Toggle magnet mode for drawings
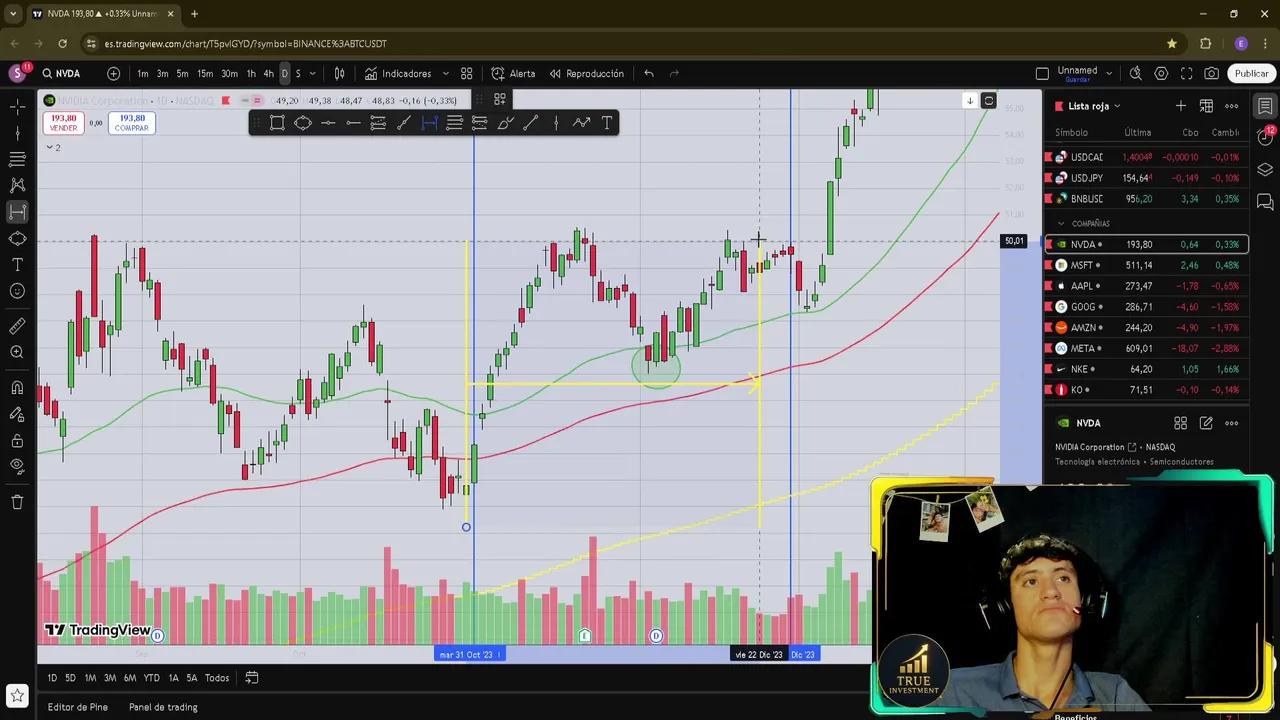 (17, 388)
